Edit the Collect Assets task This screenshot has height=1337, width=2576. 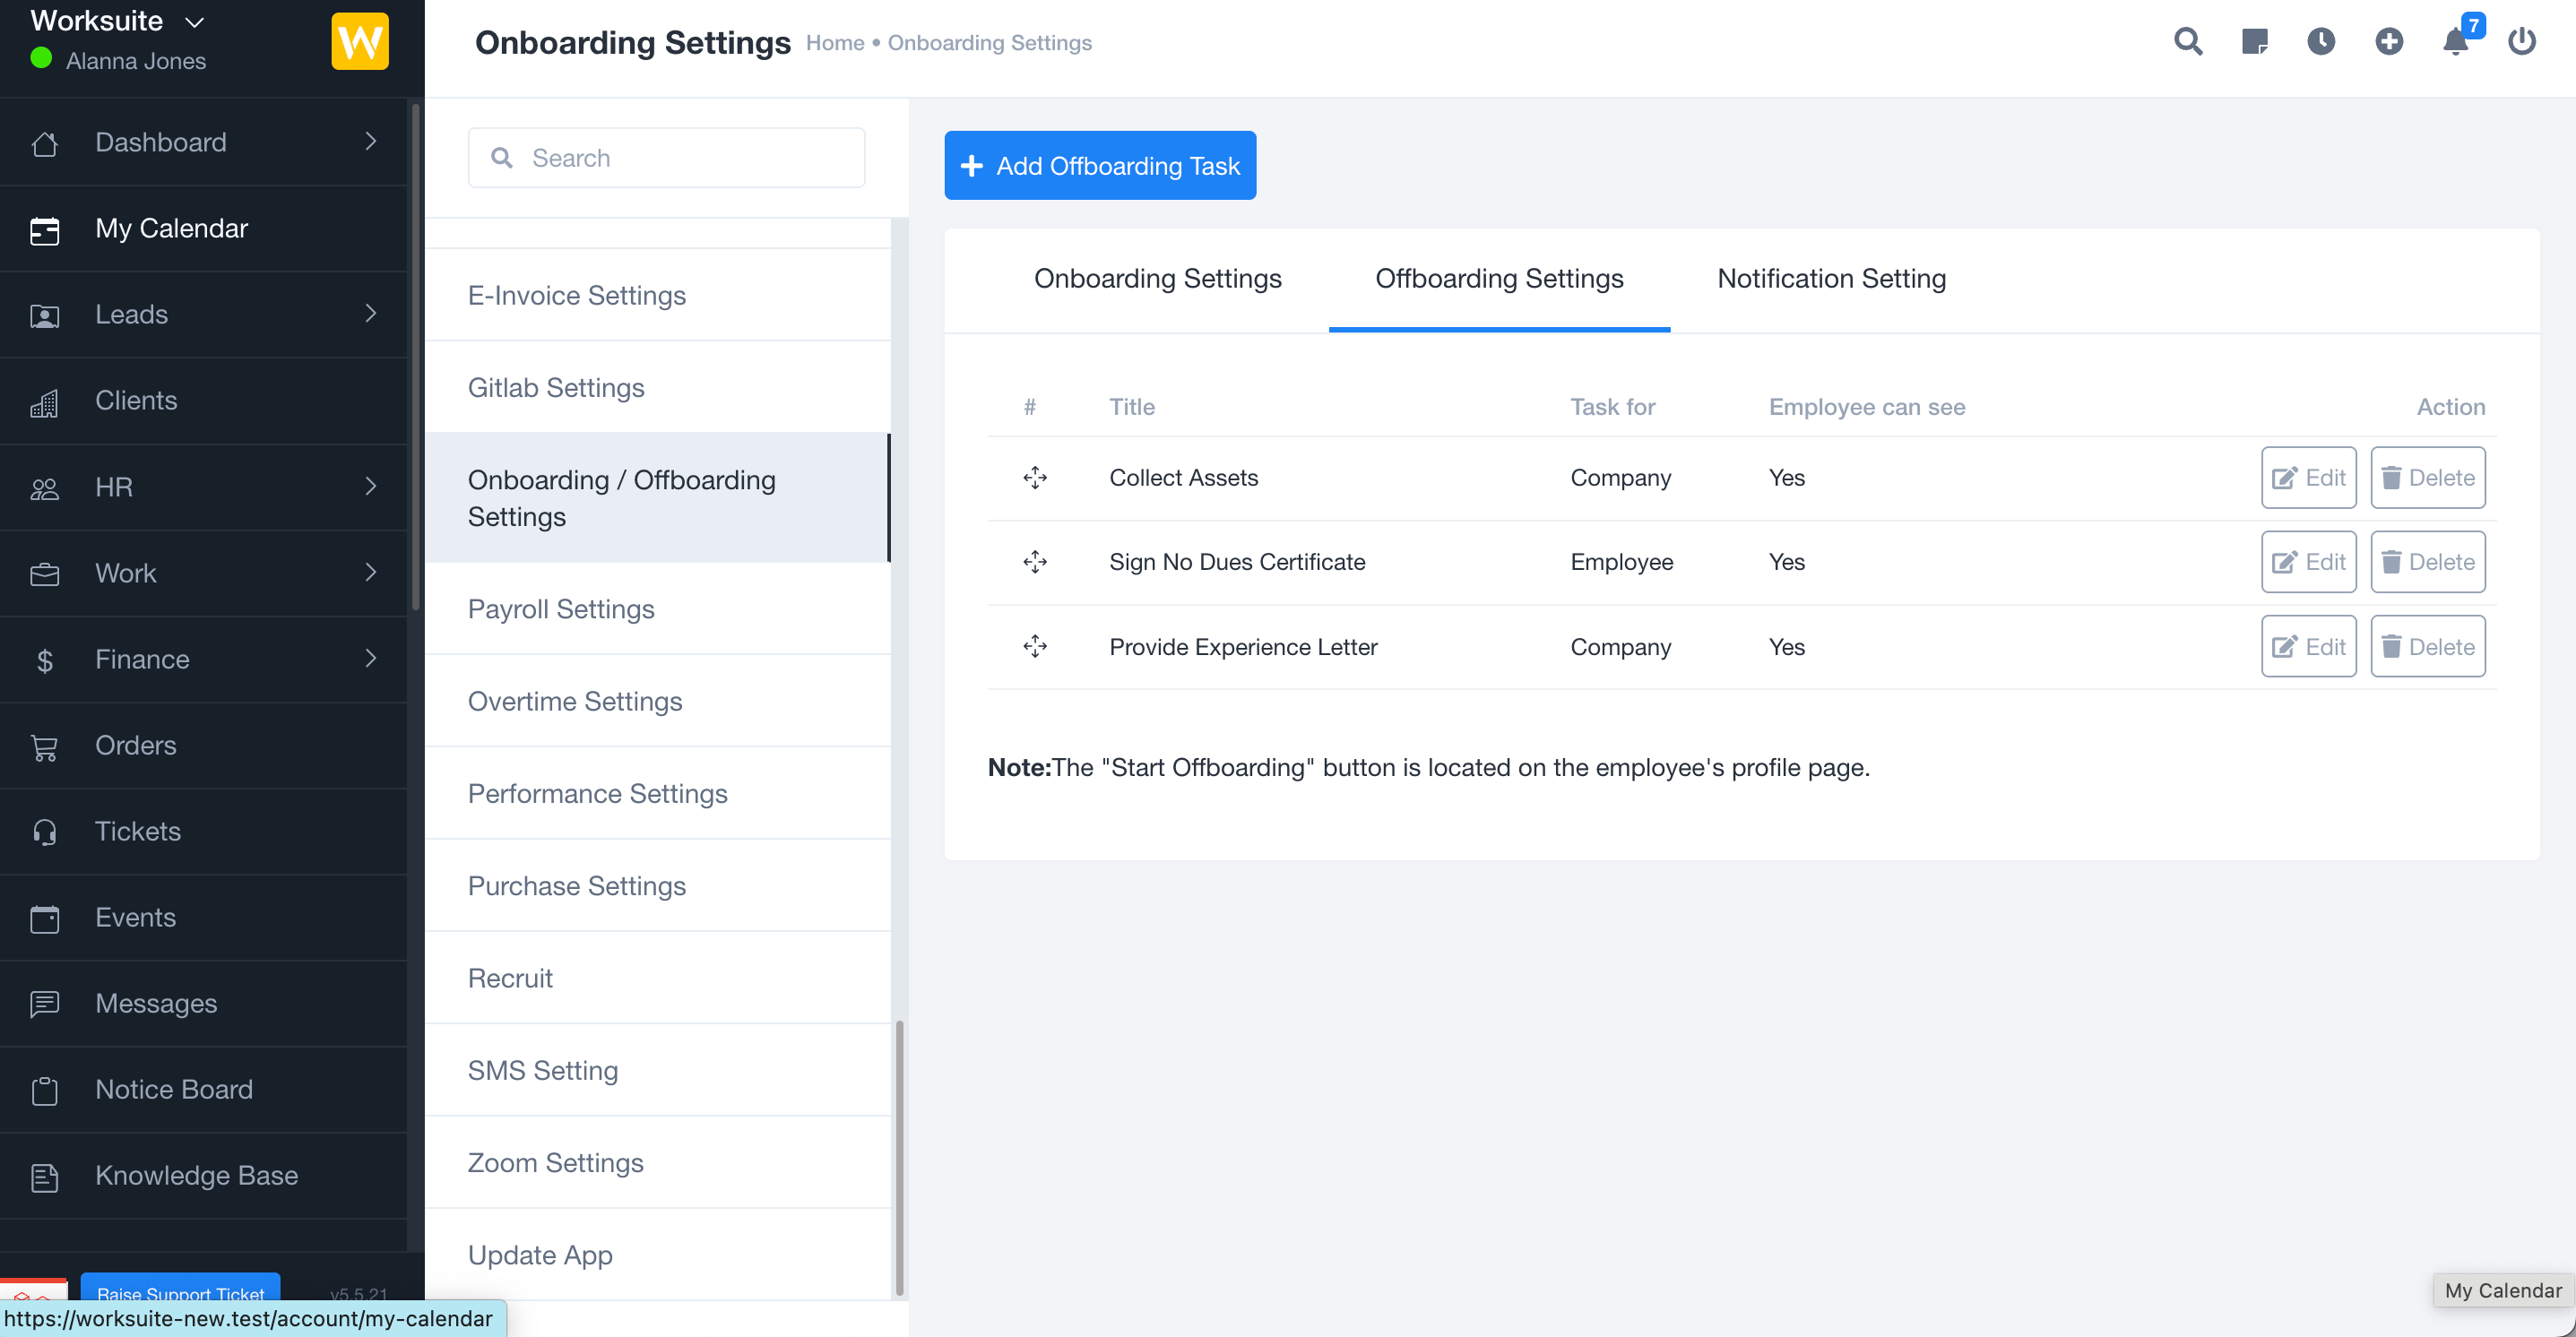(x=2308, y=478)
